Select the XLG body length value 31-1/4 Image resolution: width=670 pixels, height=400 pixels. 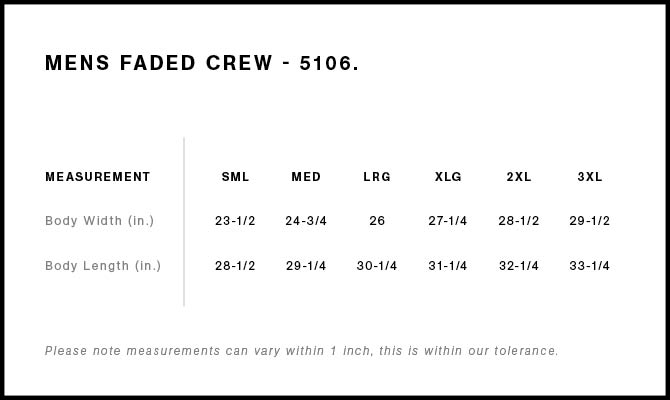tap(448, 266)
